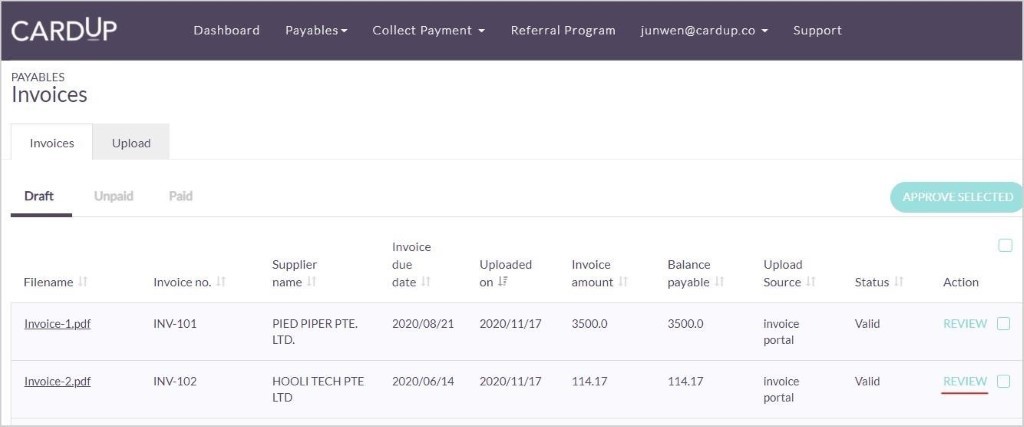Sort by Supplier name column icon
The width and height of the screenshot is (1024, 427).
point(313,283)
